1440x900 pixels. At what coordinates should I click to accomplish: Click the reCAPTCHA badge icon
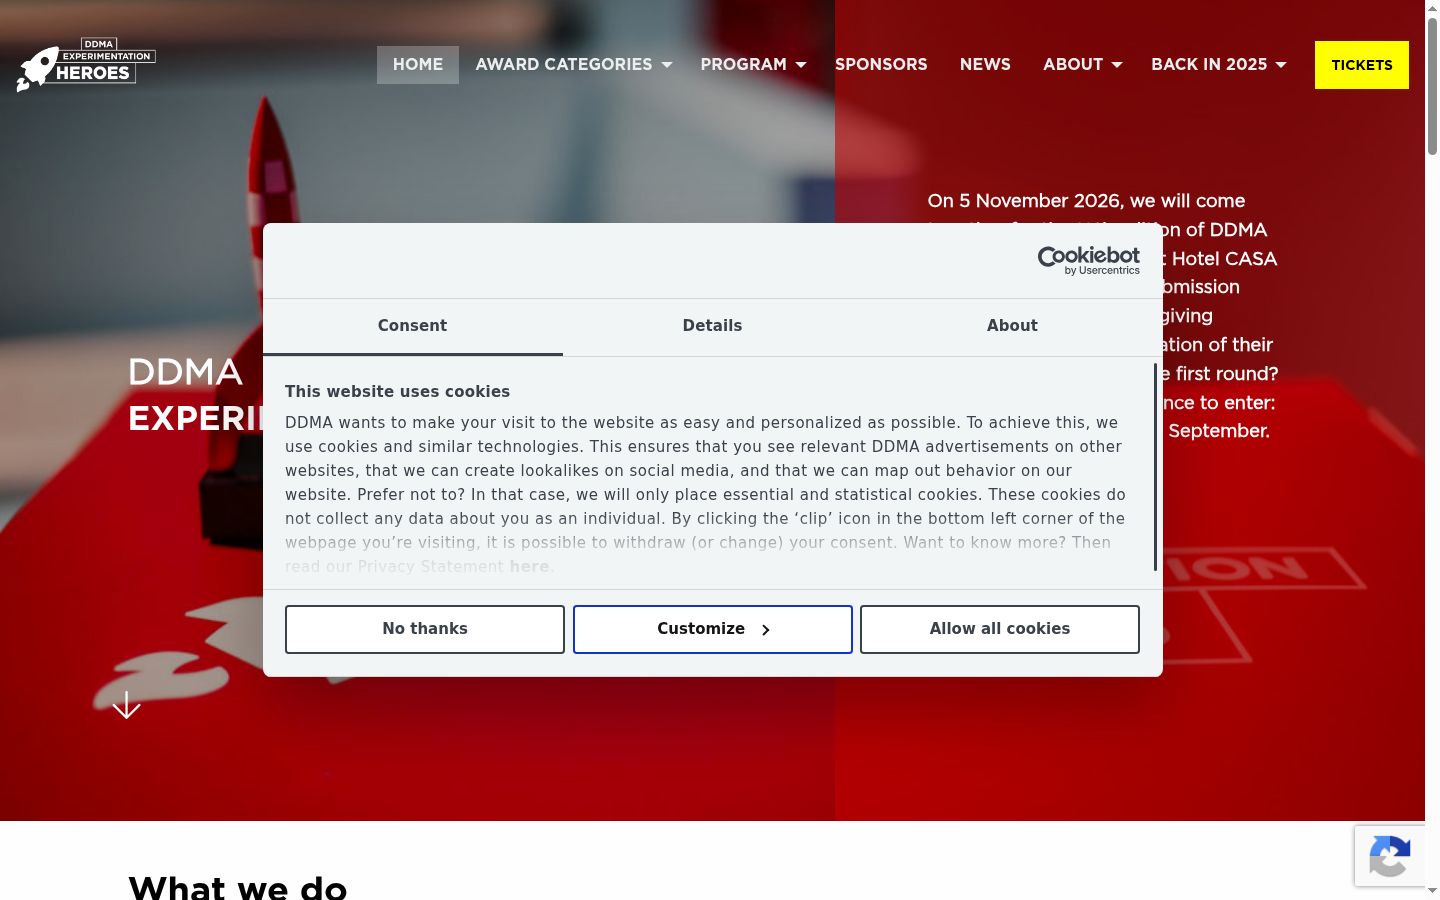point(1390,856)
